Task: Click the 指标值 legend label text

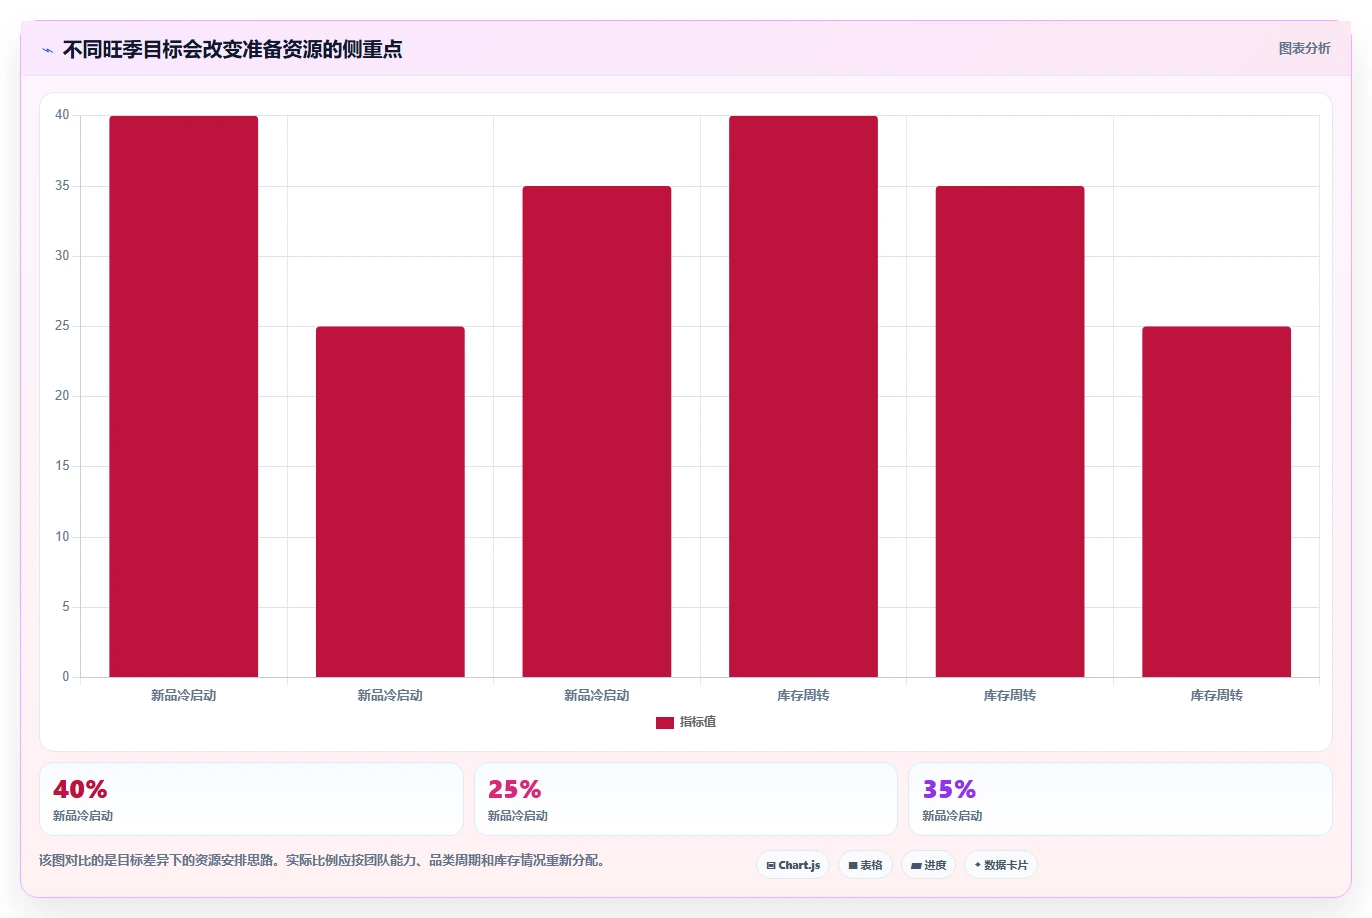Action: [x=698, y=722]
